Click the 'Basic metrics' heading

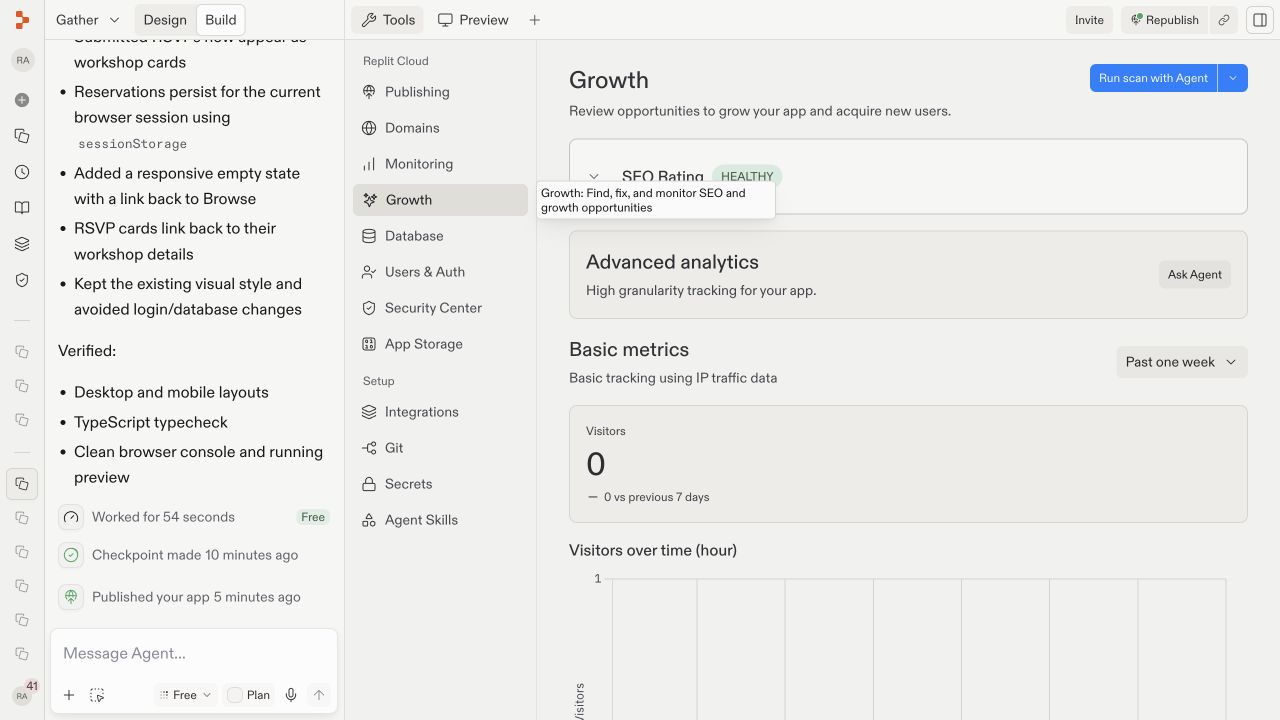click(x=629, y=350)
